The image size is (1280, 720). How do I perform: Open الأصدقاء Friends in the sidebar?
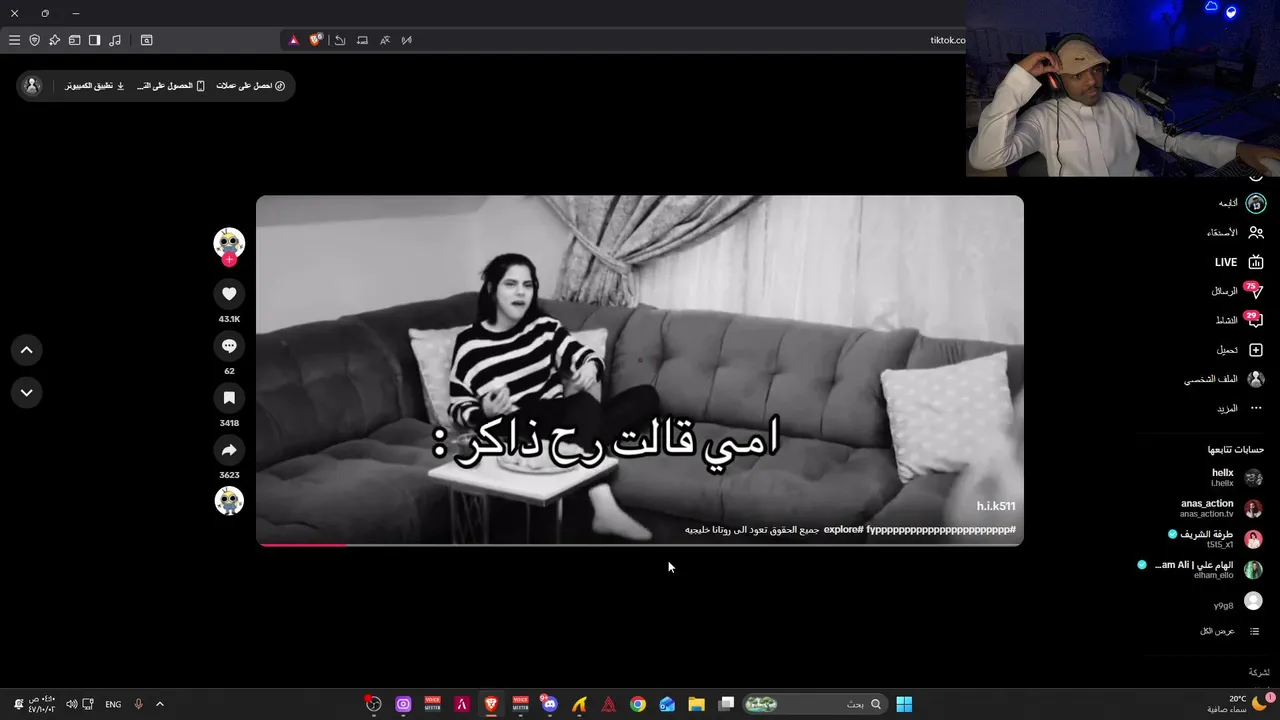[x=1235, y=232]
